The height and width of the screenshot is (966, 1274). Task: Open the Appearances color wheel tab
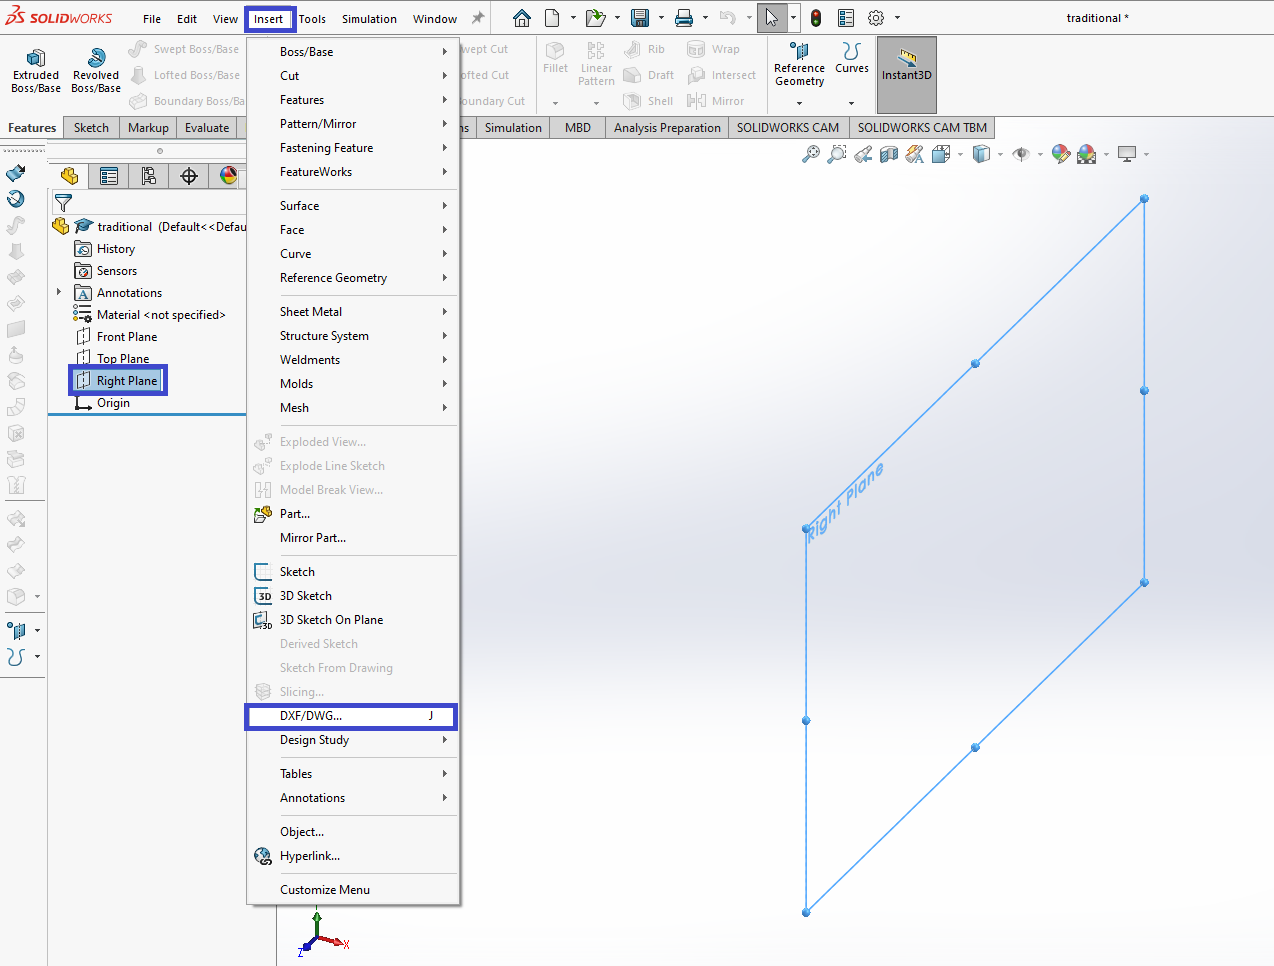[x=228, y=176]
